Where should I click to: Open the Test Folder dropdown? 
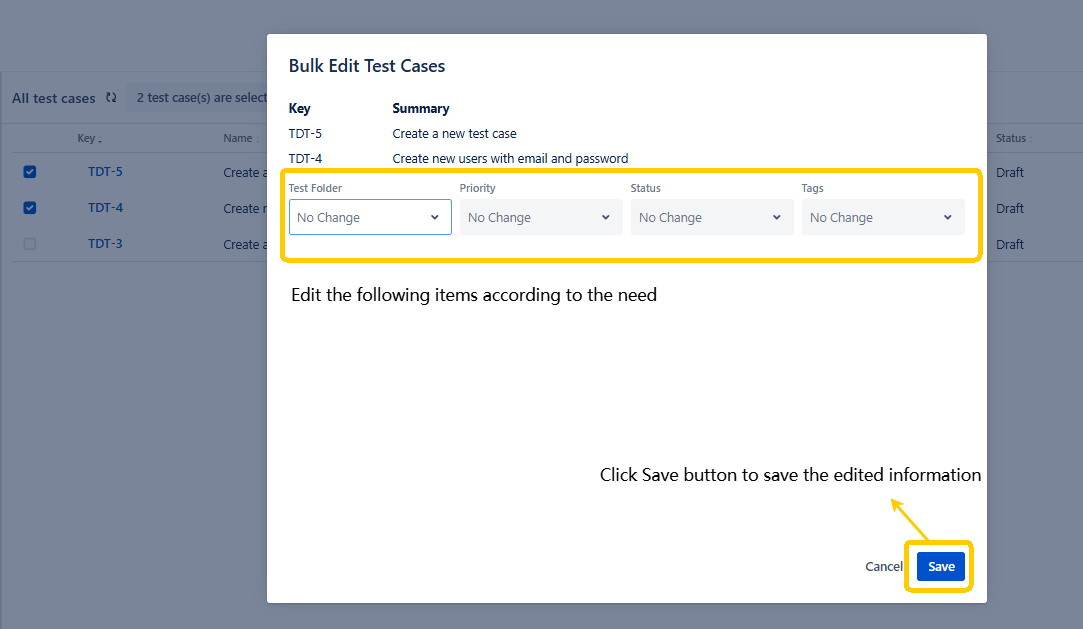[x=370, y=217]
